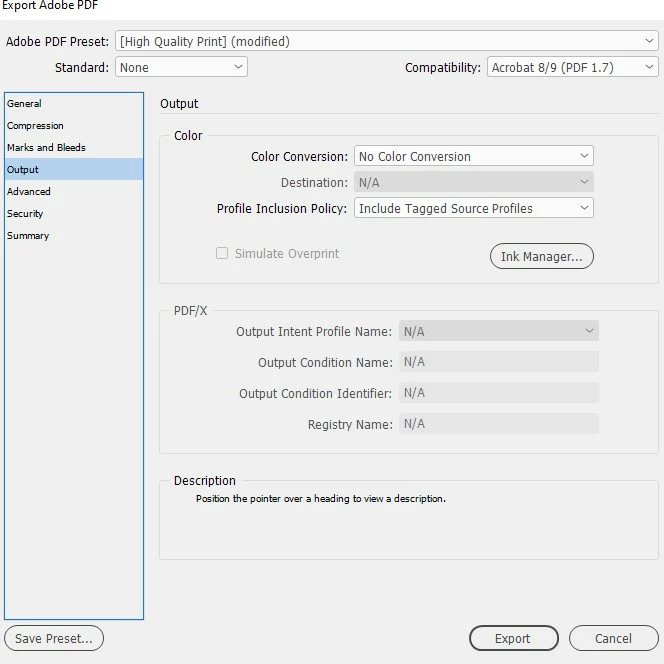Click the Description section heading
This screenshot has height=664, width=664.
pos(205,481)
